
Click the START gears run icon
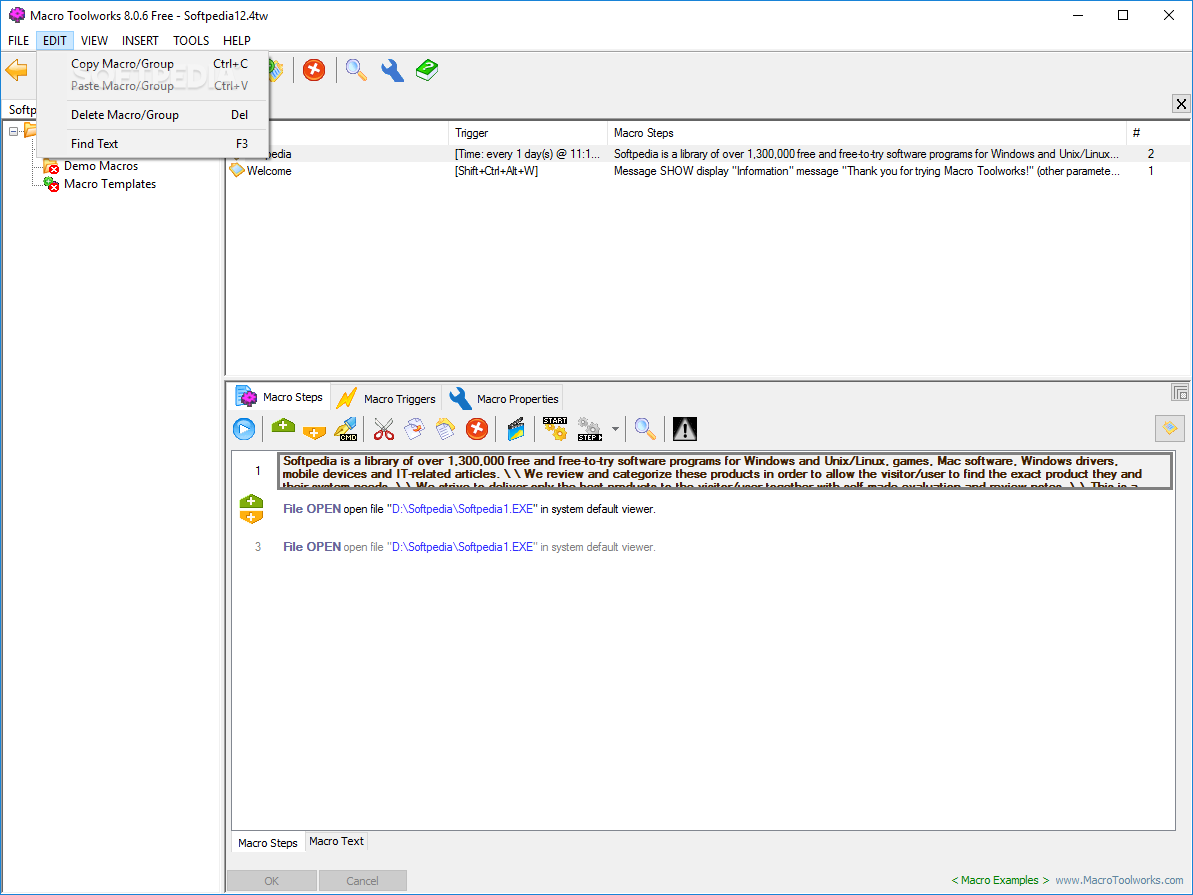click(x=555, y=429)
